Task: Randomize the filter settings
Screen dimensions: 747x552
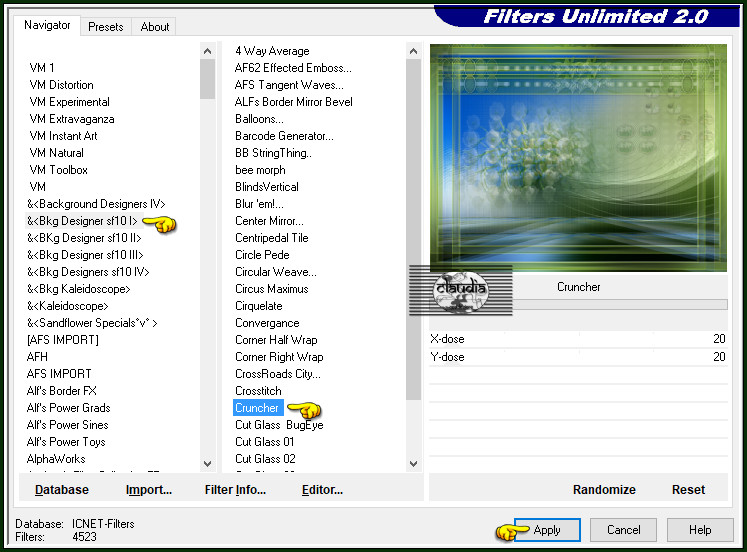Action: 604,490
